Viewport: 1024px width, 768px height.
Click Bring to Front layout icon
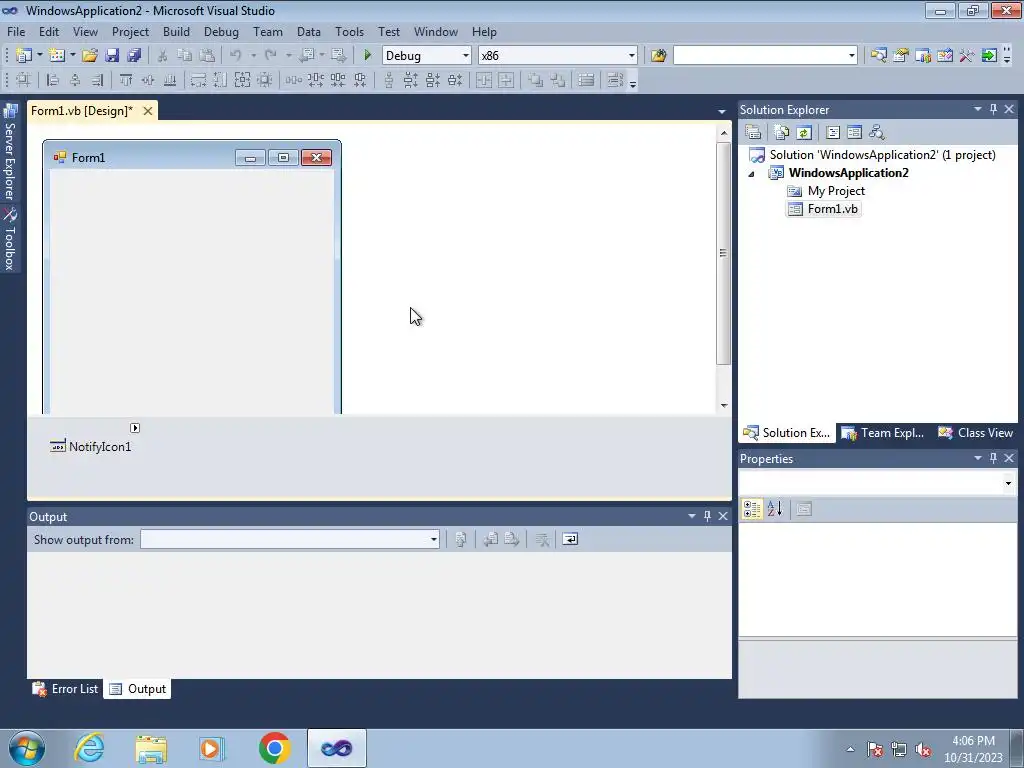[535, 80]
